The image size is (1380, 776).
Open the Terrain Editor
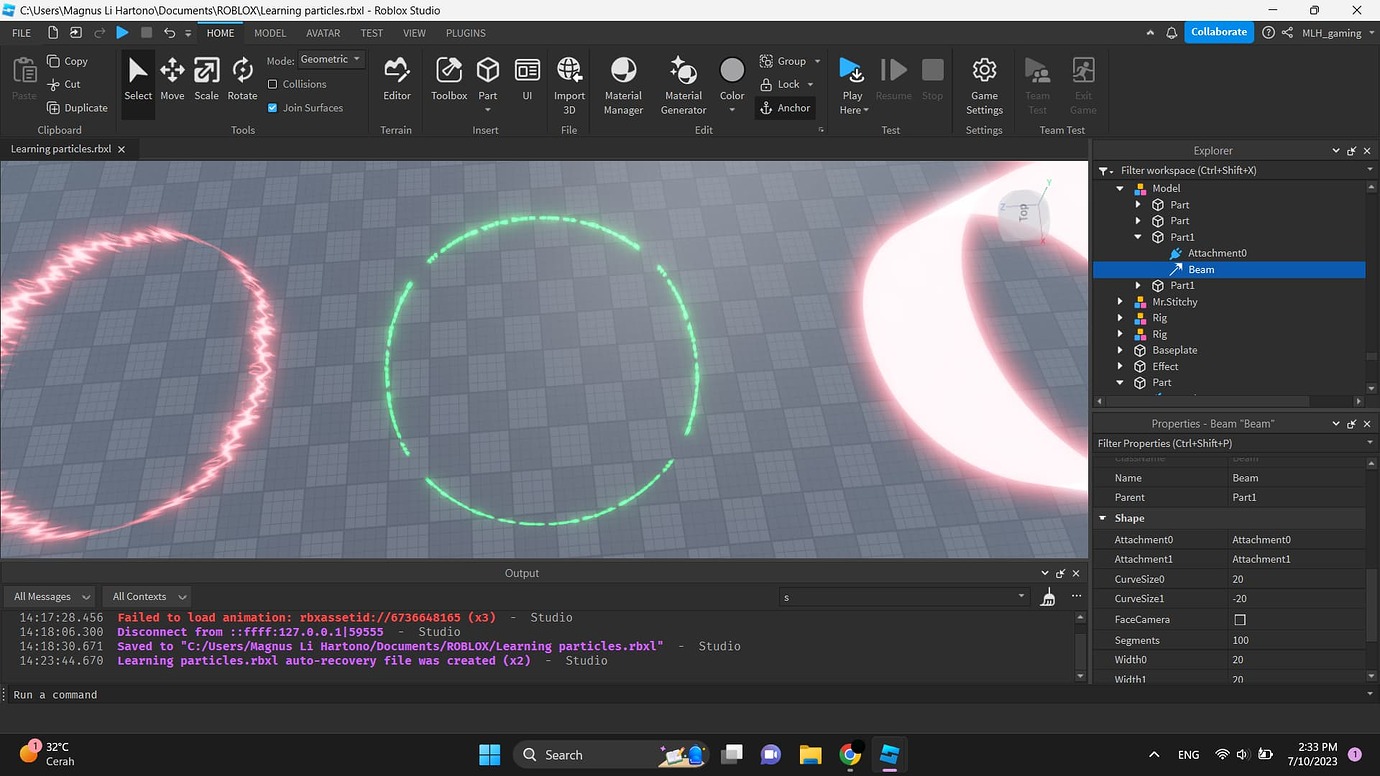[396, 78]
